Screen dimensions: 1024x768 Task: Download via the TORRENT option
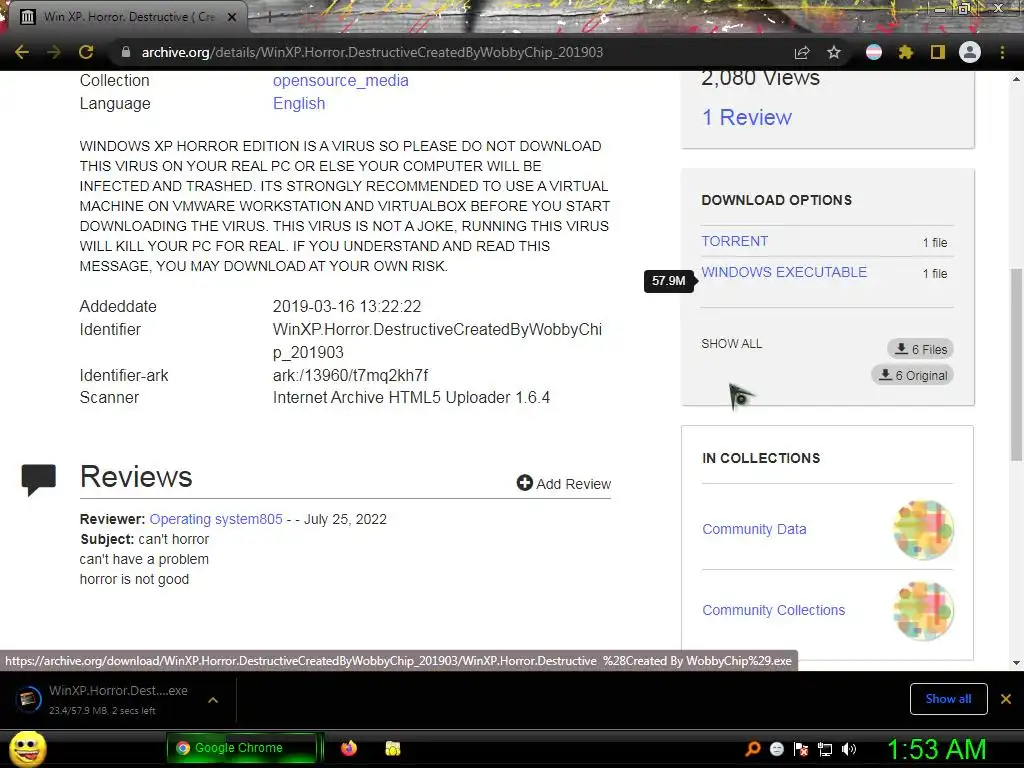tap(734, 241)
